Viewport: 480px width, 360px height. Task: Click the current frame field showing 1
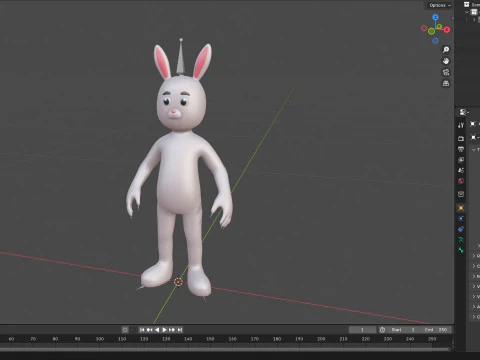[x=362, y=330]
